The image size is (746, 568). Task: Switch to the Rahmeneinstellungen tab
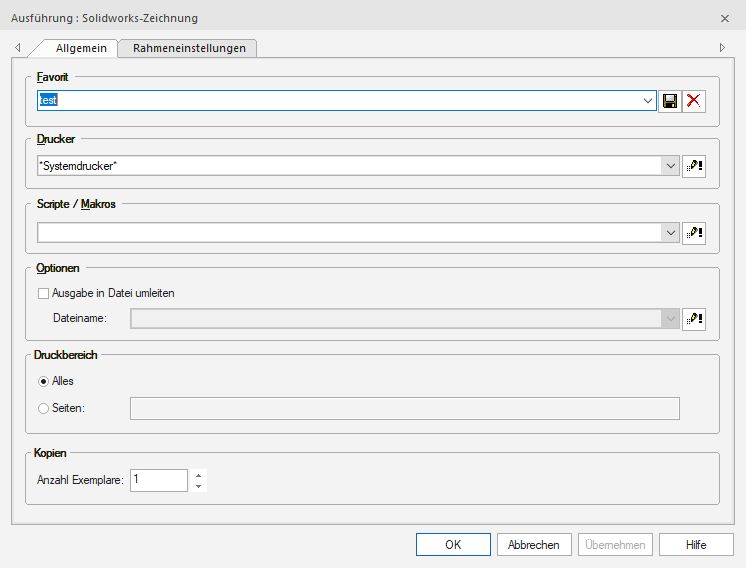pyautogui.click(x=188, y=48)
